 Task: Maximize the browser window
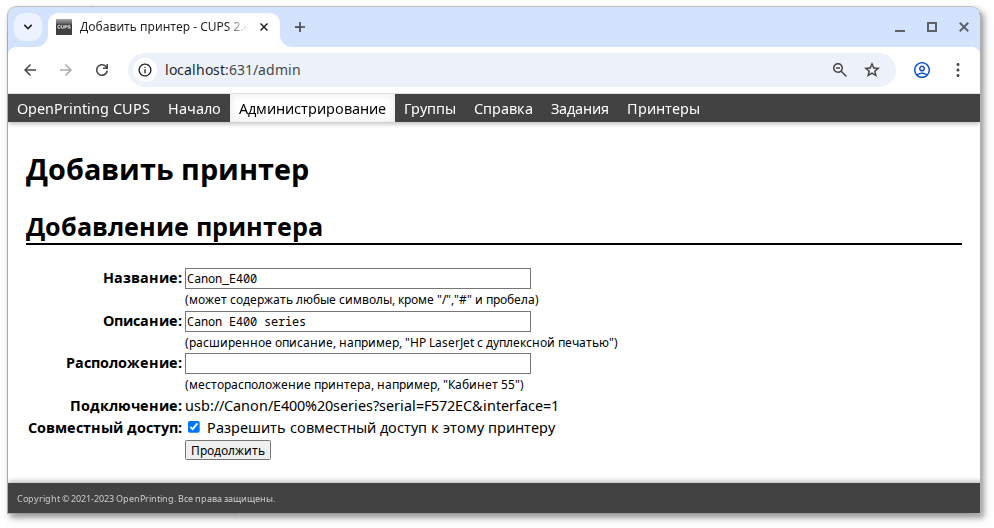click(932, 27)
